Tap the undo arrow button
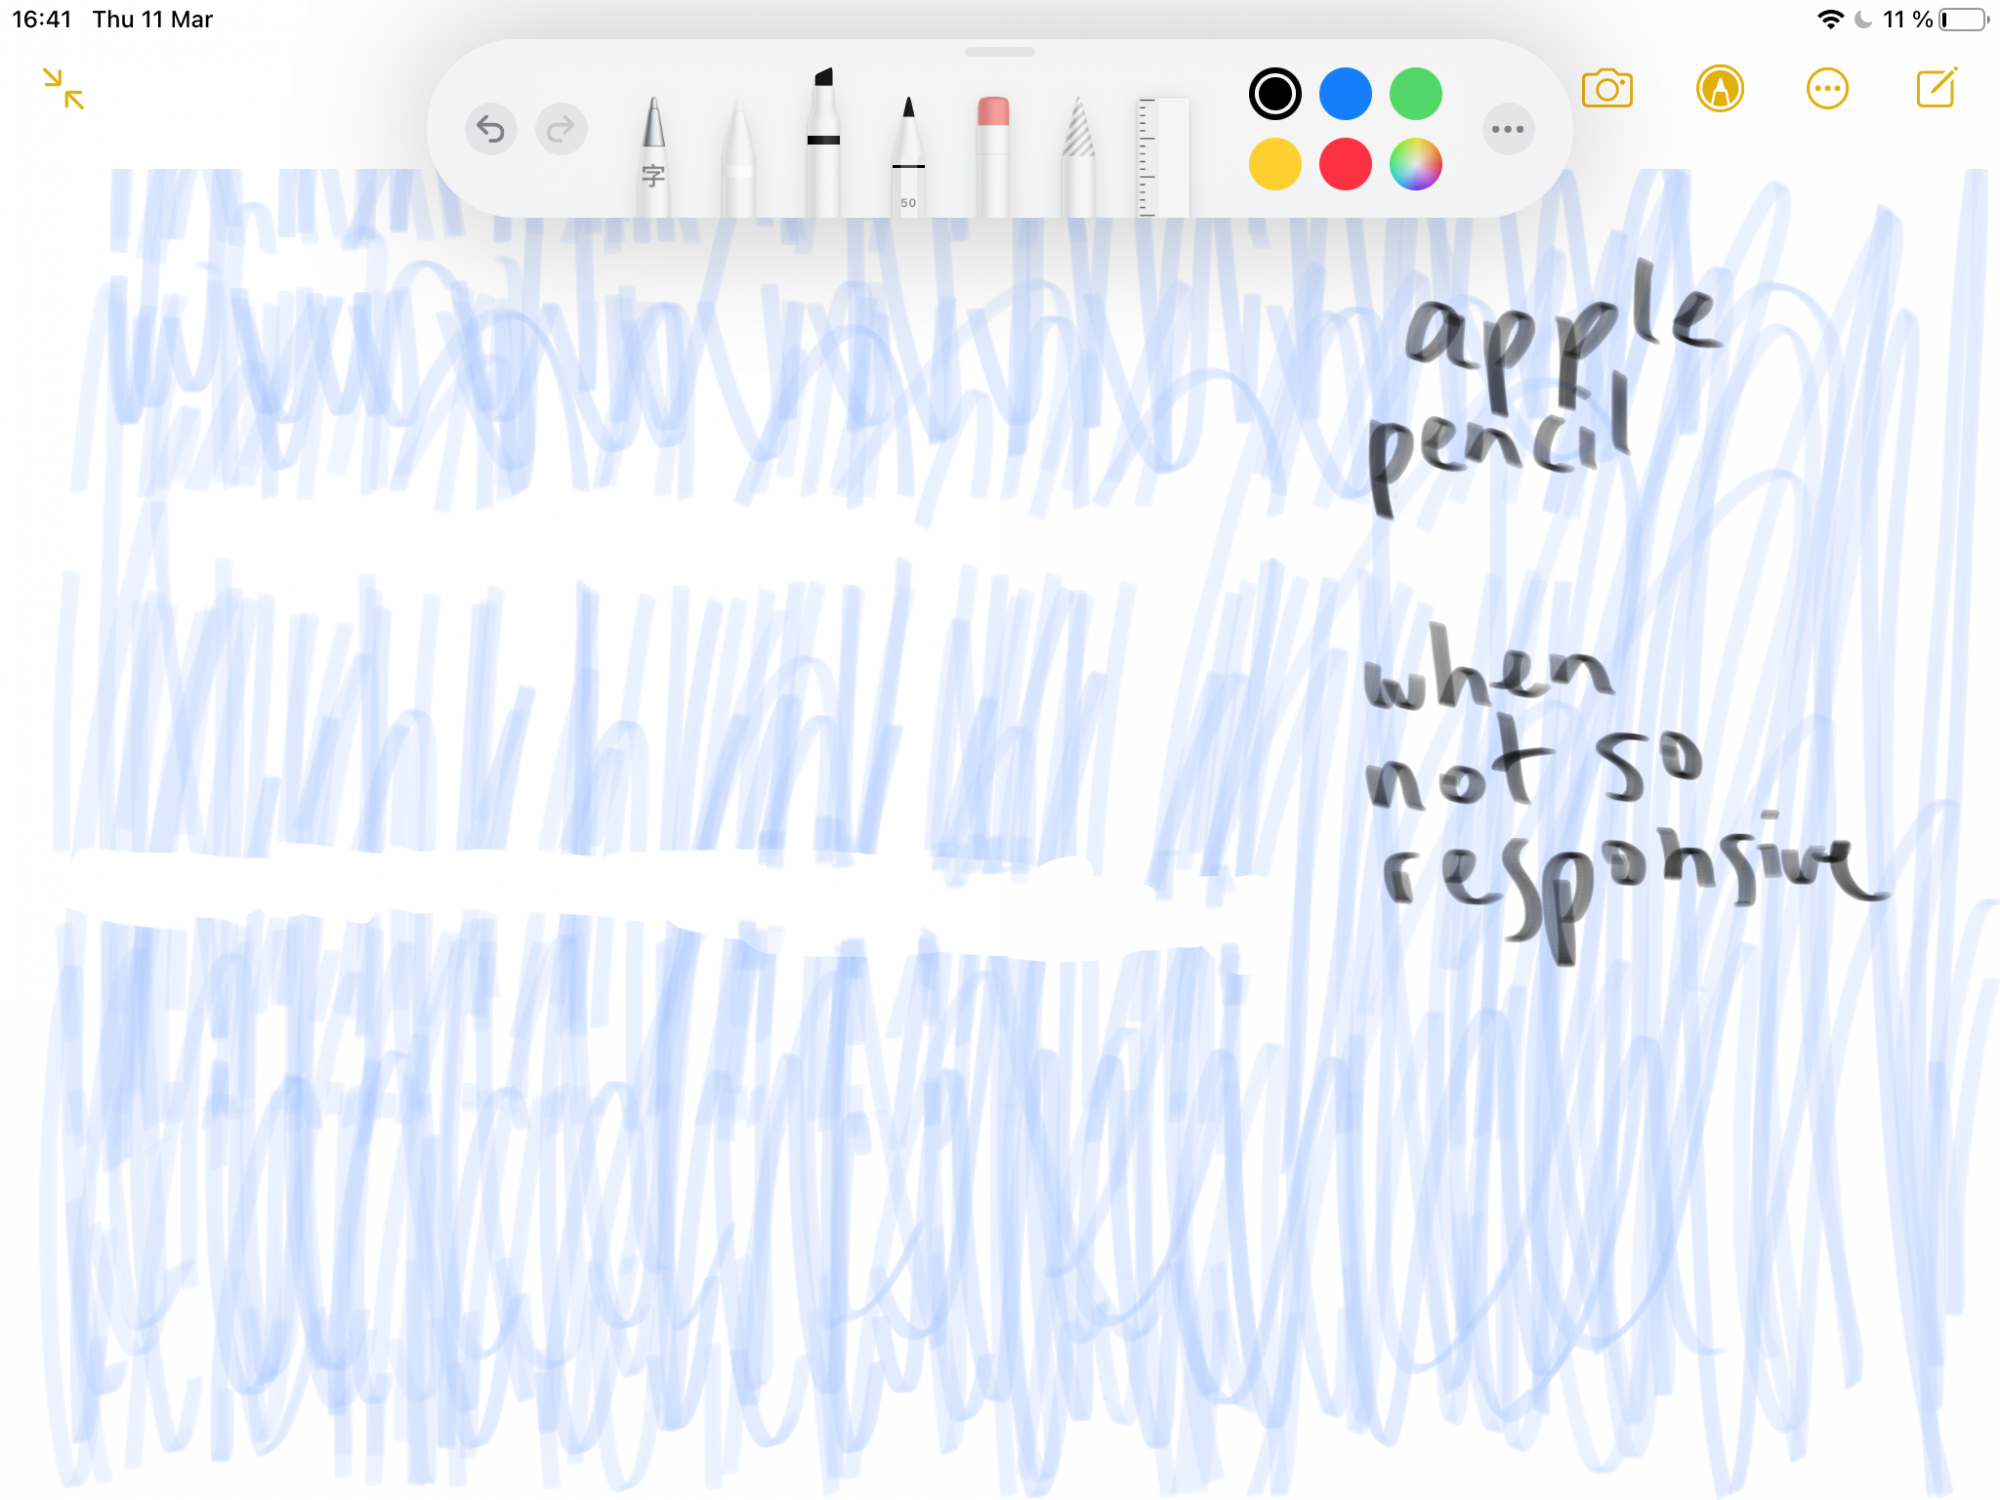2000x1500 pixels. pyautogui.click(x=490, y=129)
